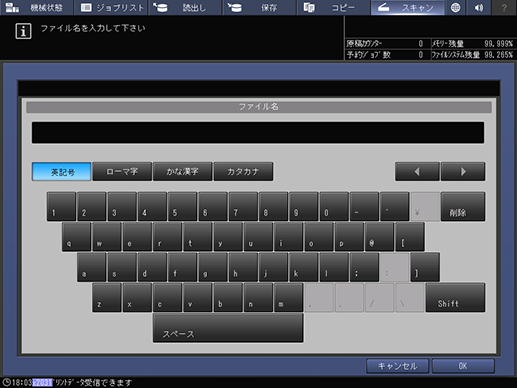Tap the d key

[x=152, y=267]
